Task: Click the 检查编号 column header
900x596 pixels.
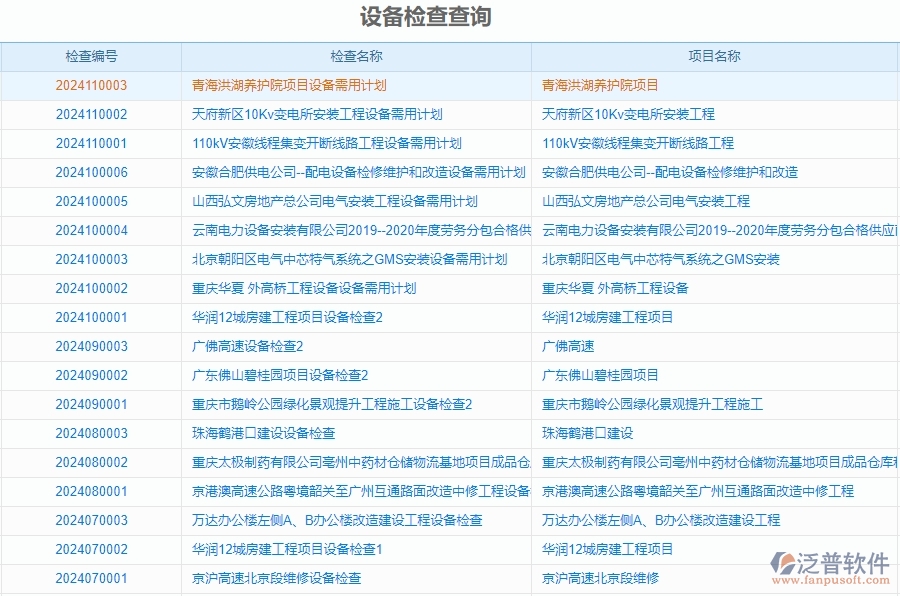Action: point(93,56)
